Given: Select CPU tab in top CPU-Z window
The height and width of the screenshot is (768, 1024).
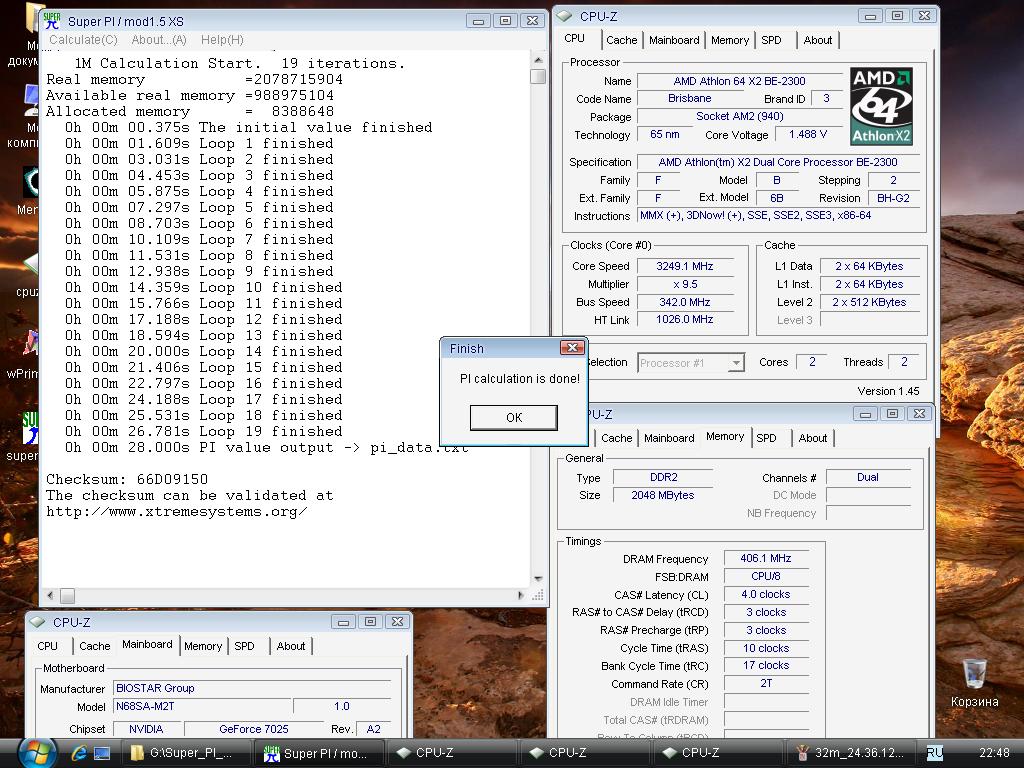Looking at the screenshot, I should point(575,39).
